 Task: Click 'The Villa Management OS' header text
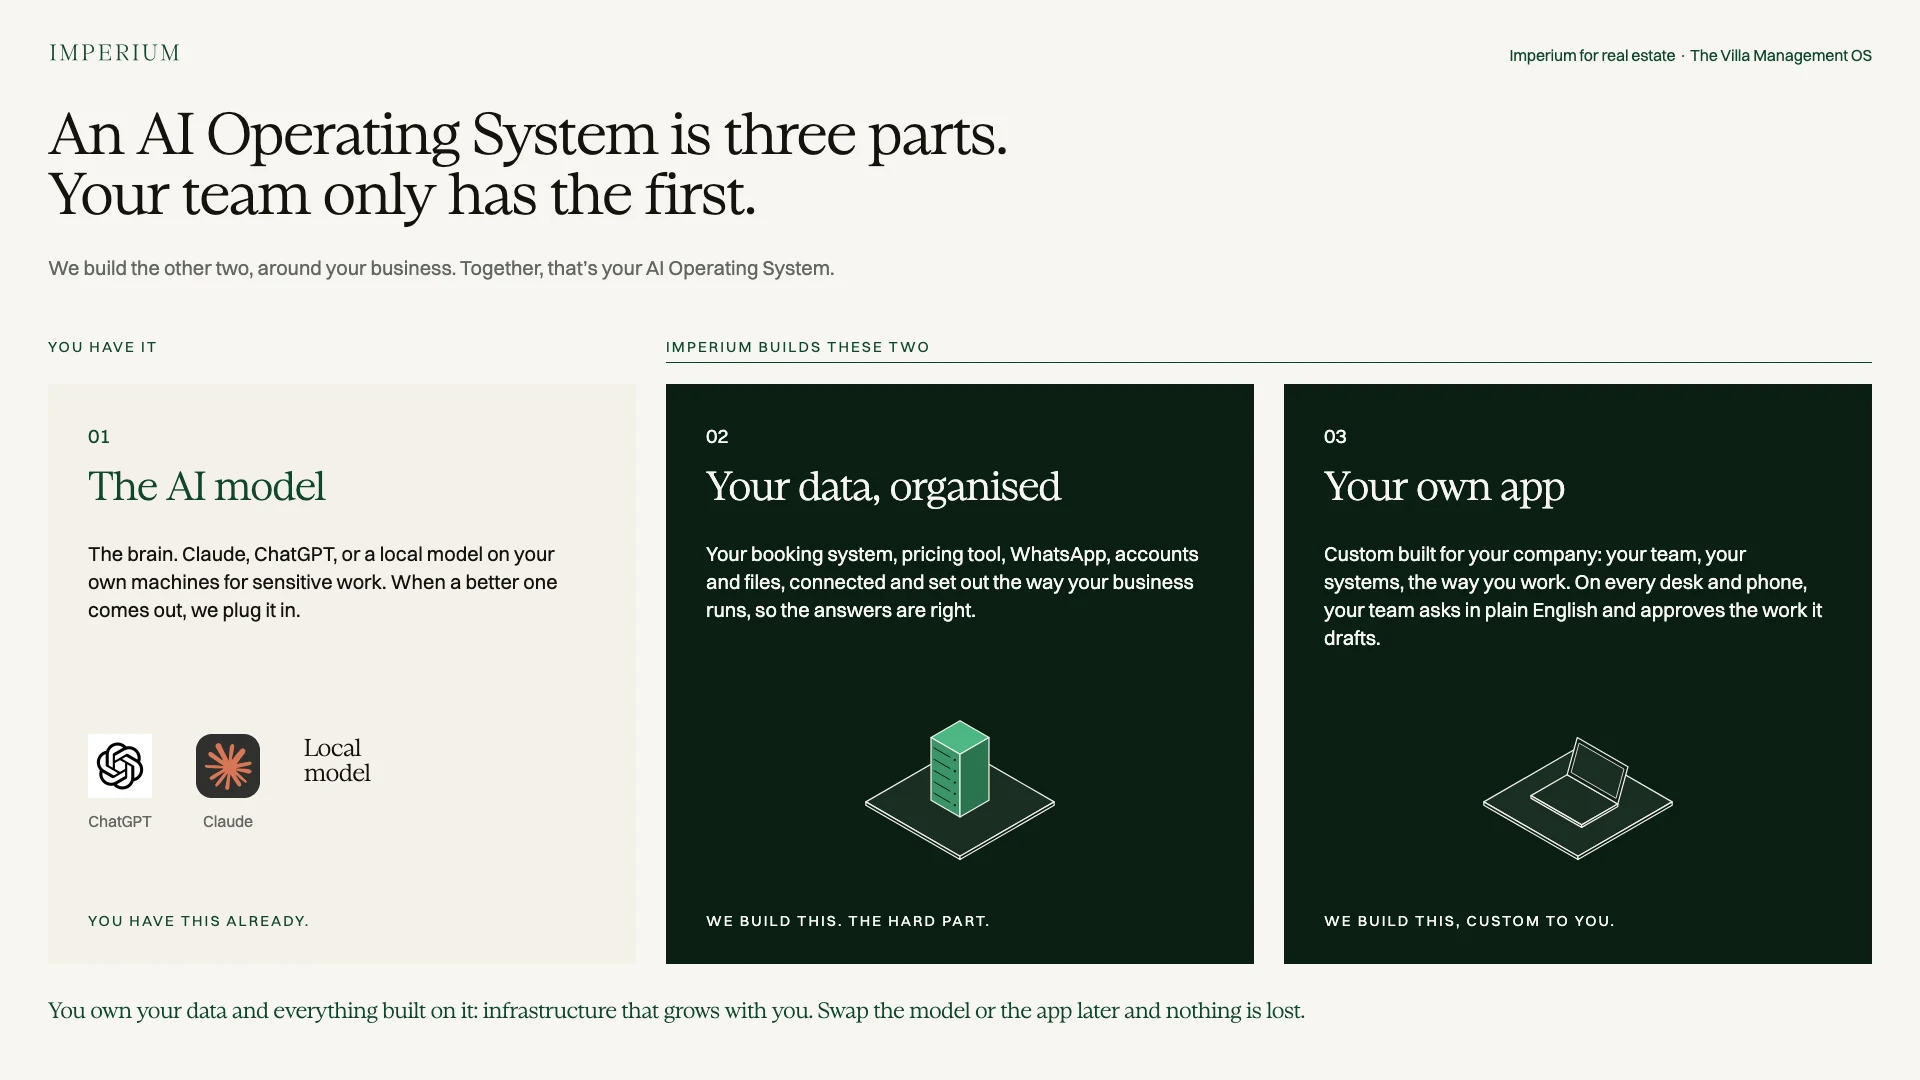tap(1781, 56)
